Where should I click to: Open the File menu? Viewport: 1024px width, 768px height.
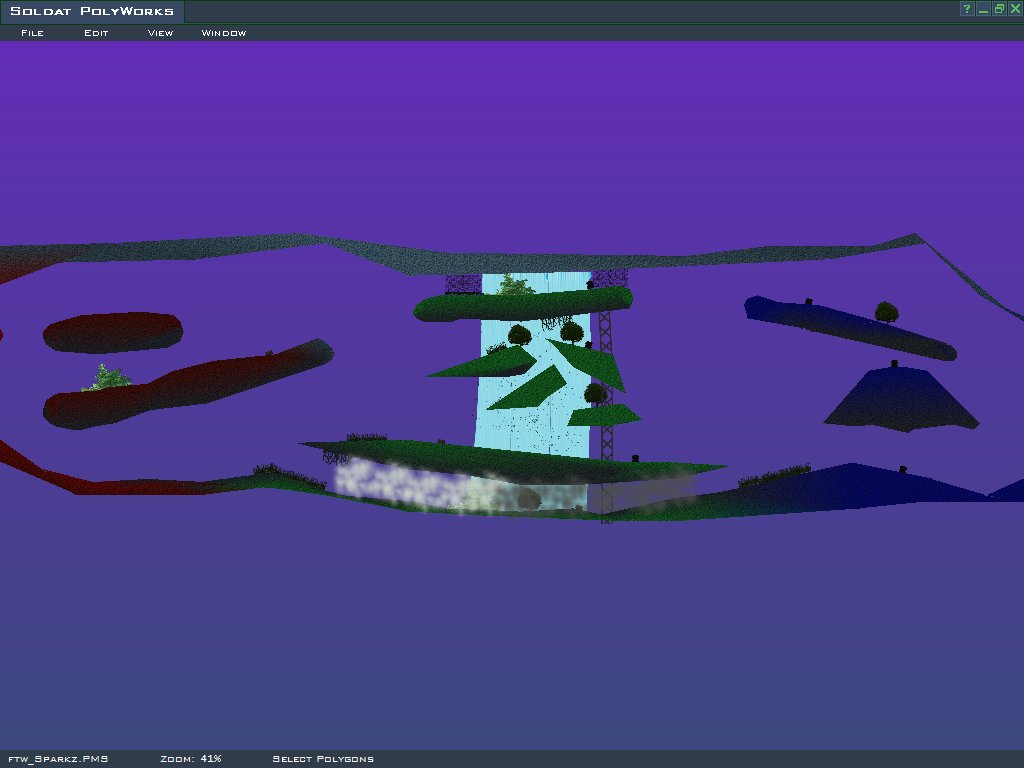32,33
